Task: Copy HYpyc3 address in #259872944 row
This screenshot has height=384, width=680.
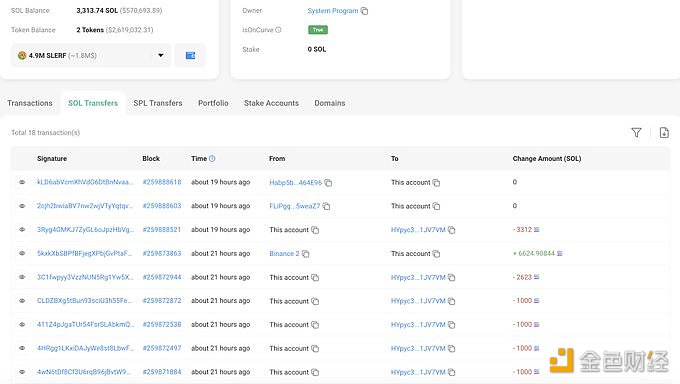Action: pyautogui.click(x=451, y=278)
